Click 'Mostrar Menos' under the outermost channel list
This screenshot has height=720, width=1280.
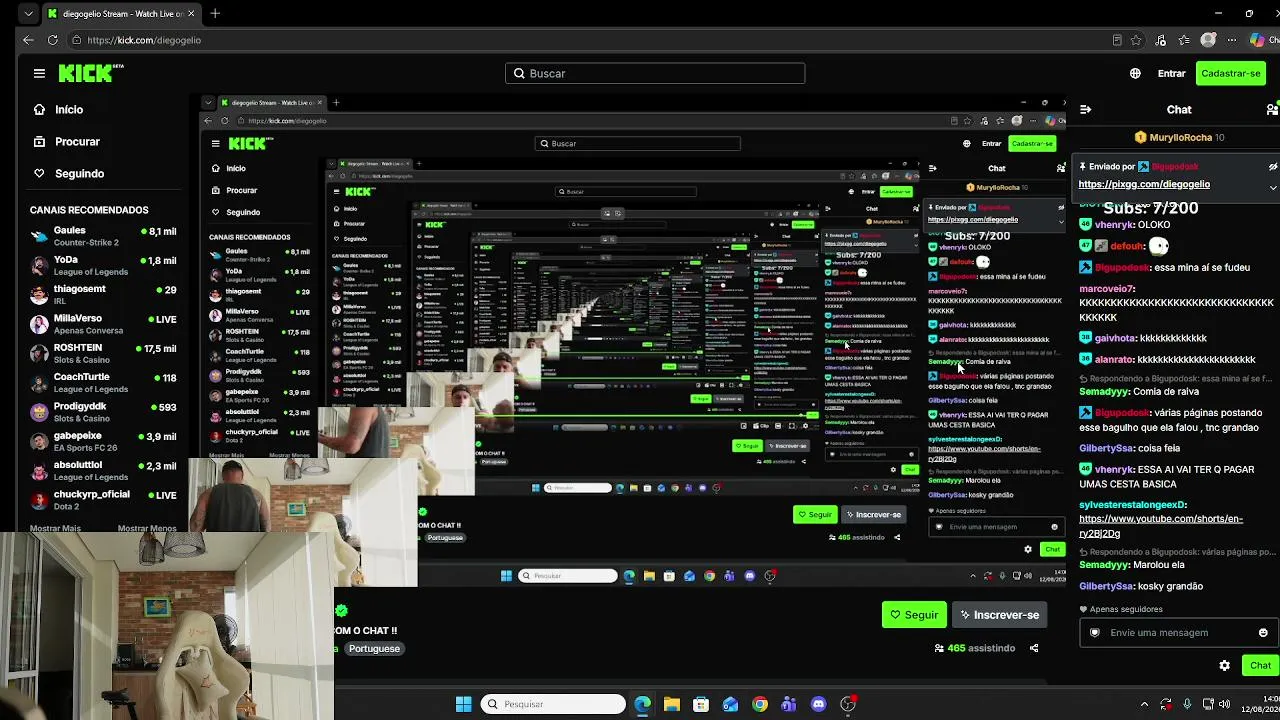147,528
